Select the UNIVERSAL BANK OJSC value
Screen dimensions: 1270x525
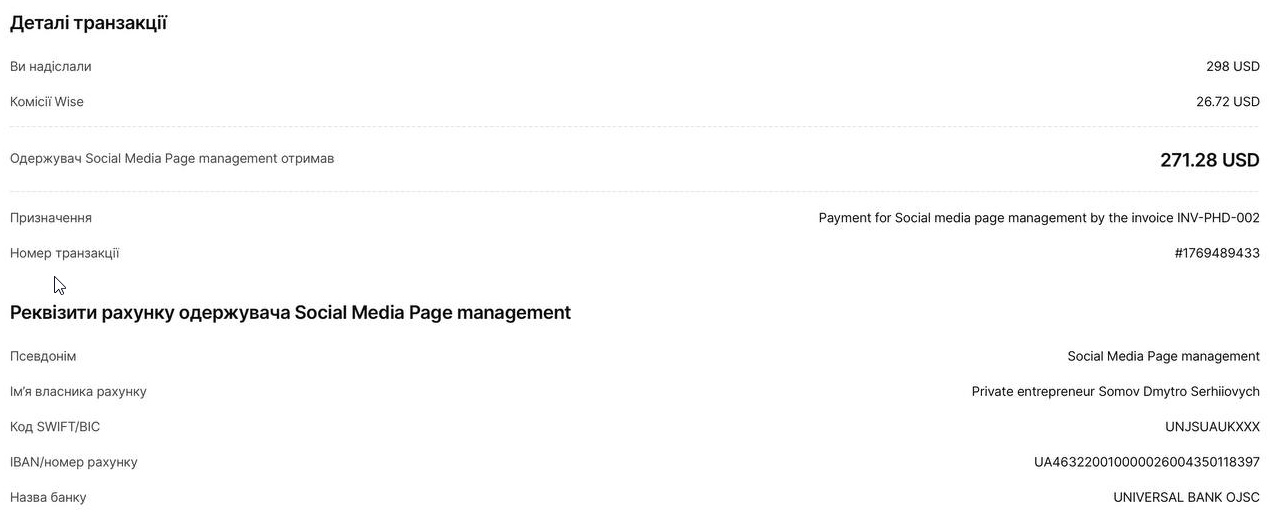pos(1186,497)
